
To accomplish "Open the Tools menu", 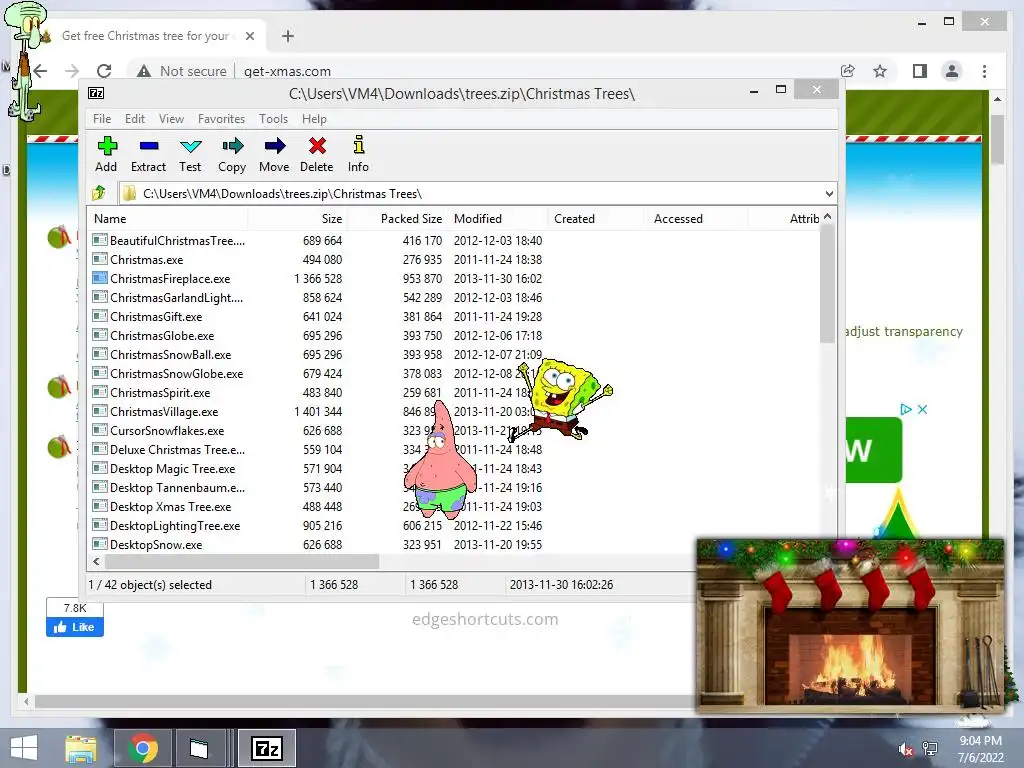I will pyautogui.click(x=273, y=118).
